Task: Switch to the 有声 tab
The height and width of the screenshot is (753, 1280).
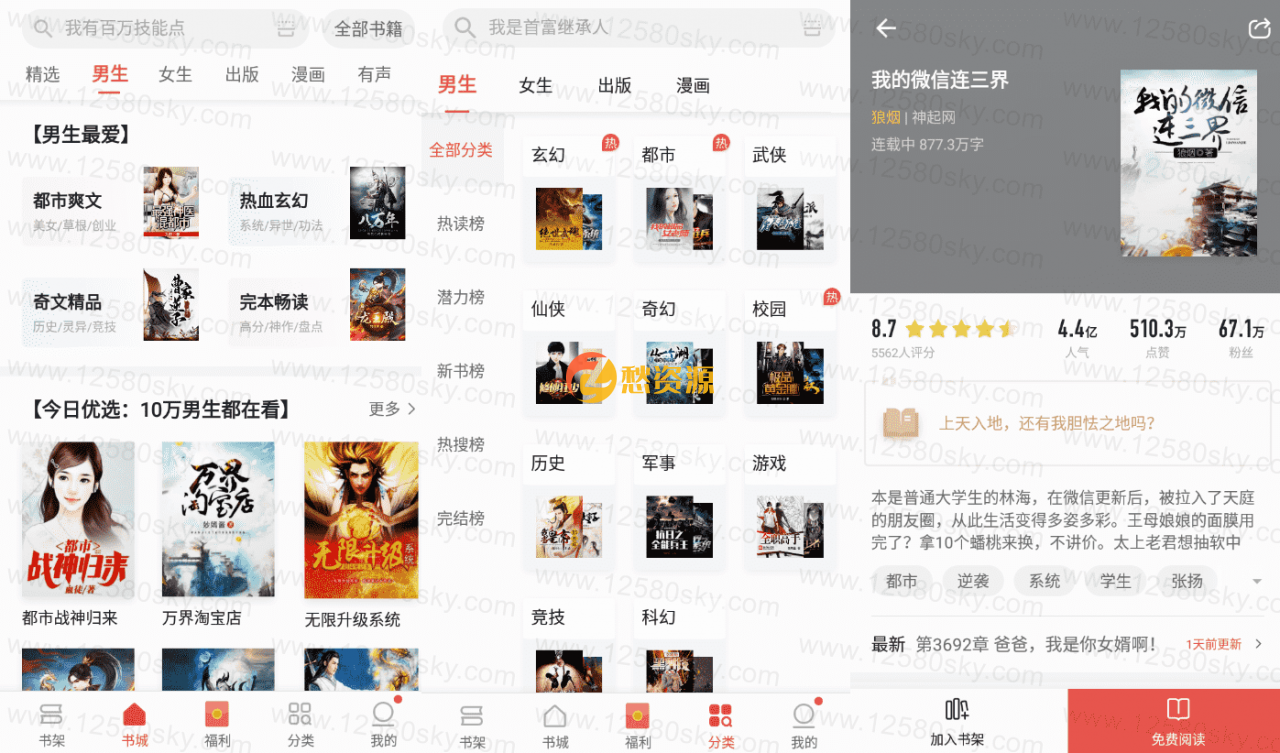Action: [x=374, y=75]
